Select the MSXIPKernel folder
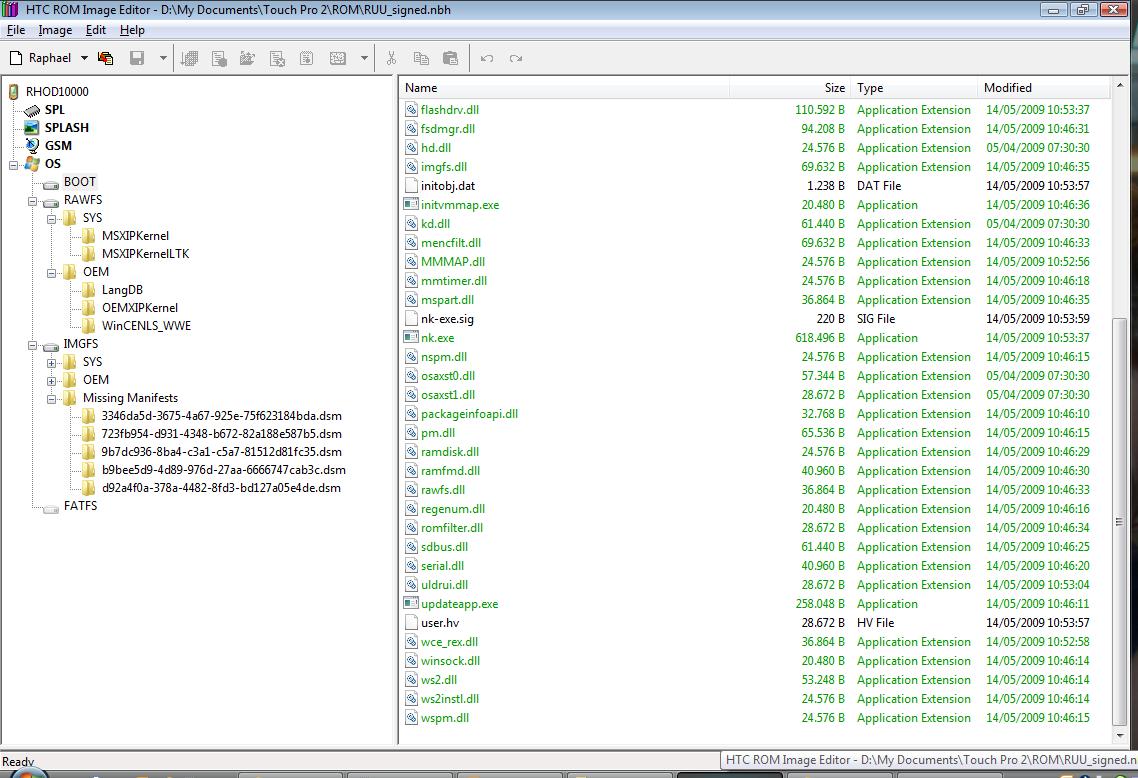 coord(135,236)
